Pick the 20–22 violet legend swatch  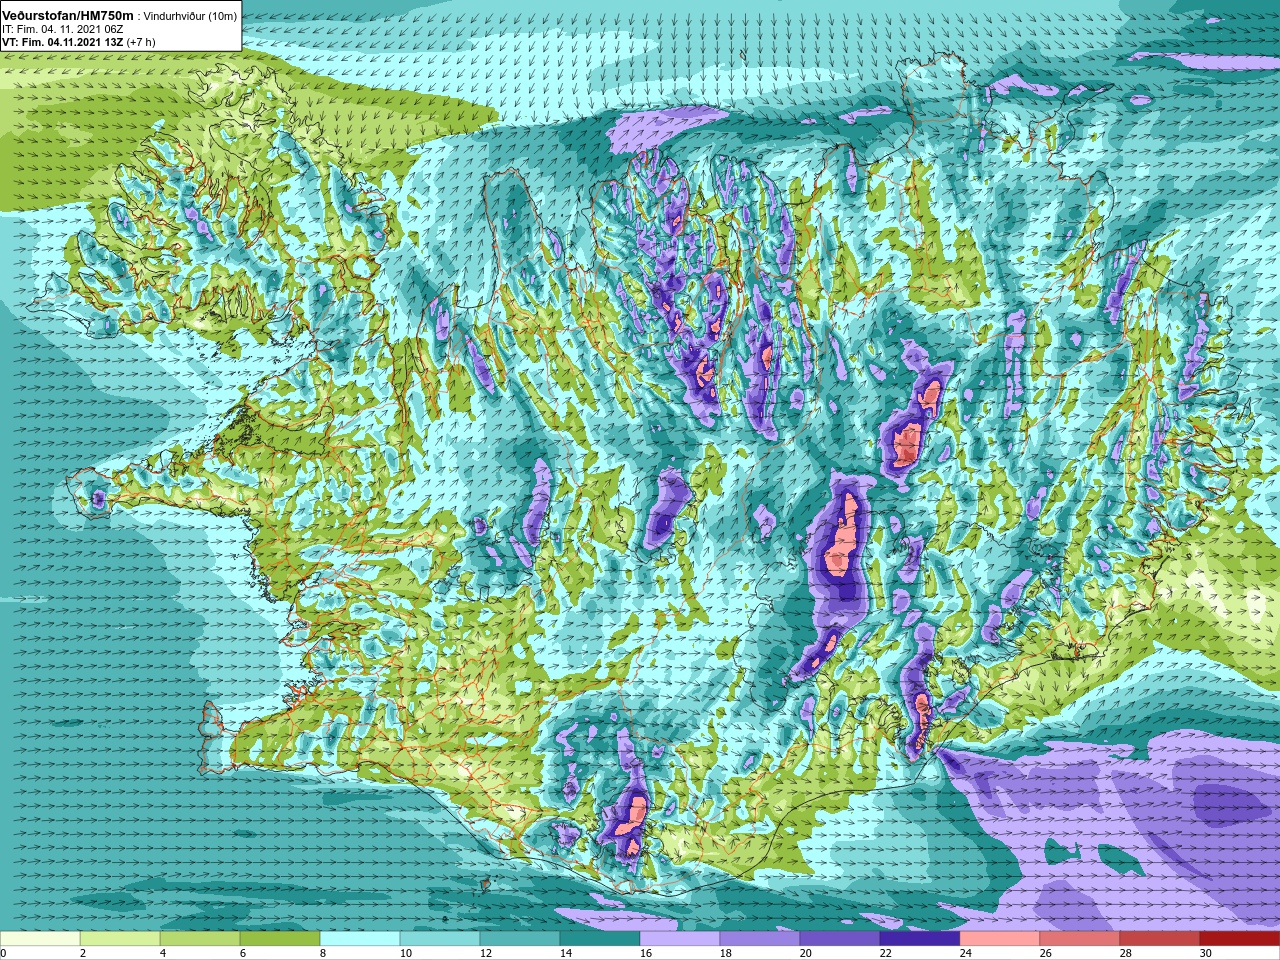(840, 939)
